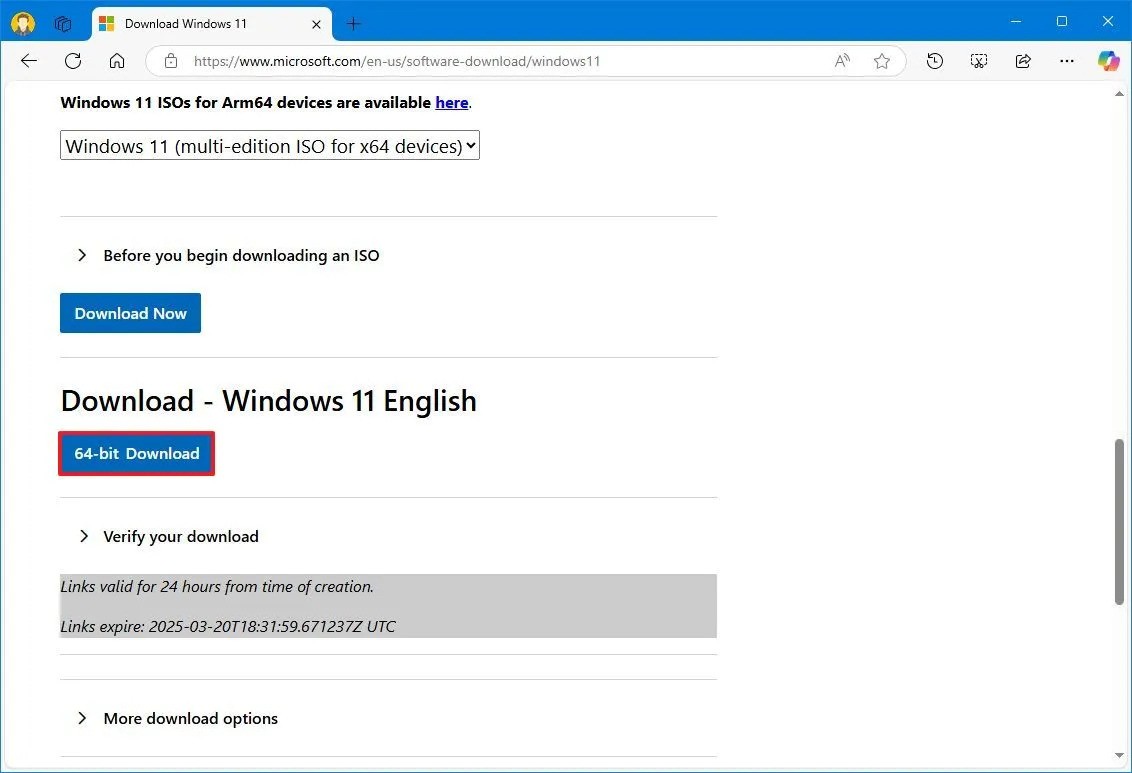Open a new browser tab
Image resolution: width=1132 pixels, height=773 pixels.
(353, 23)
